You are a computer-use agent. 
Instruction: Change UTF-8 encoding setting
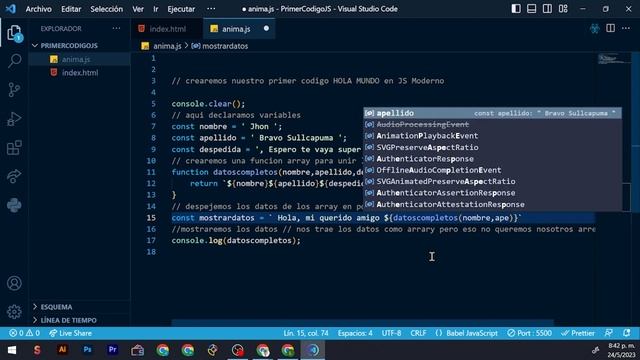pos(391,333)
